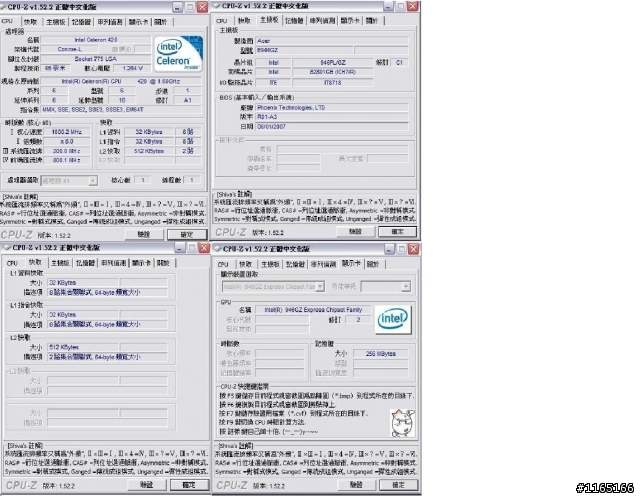Go to CPU tab in the graphics window
Screen dimensions: 640x496
tap(223, 265)
